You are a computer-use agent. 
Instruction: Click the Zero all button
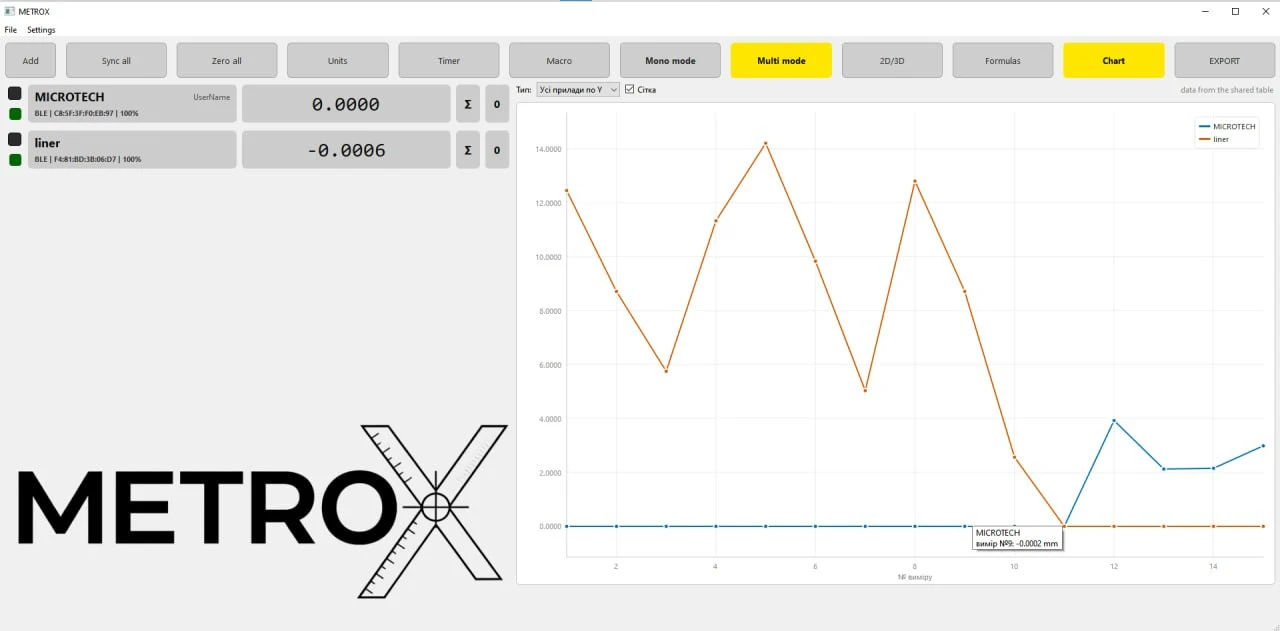click(227, 61)
